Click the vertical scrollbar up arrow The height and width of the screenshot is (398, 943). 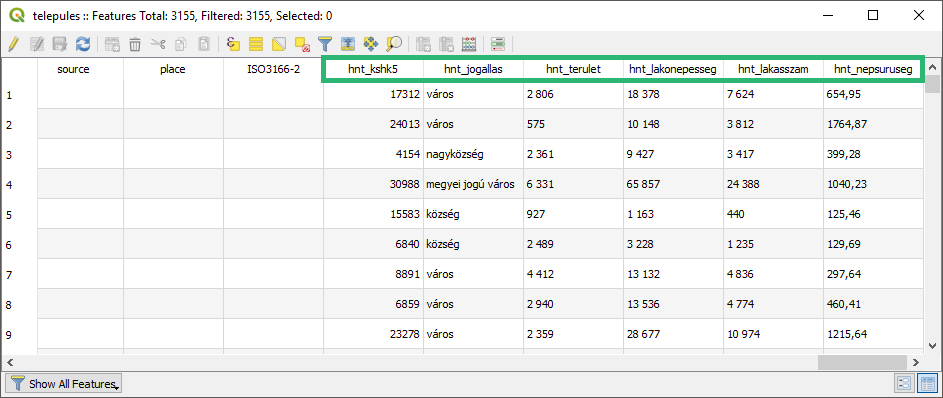tap(932, 67)
